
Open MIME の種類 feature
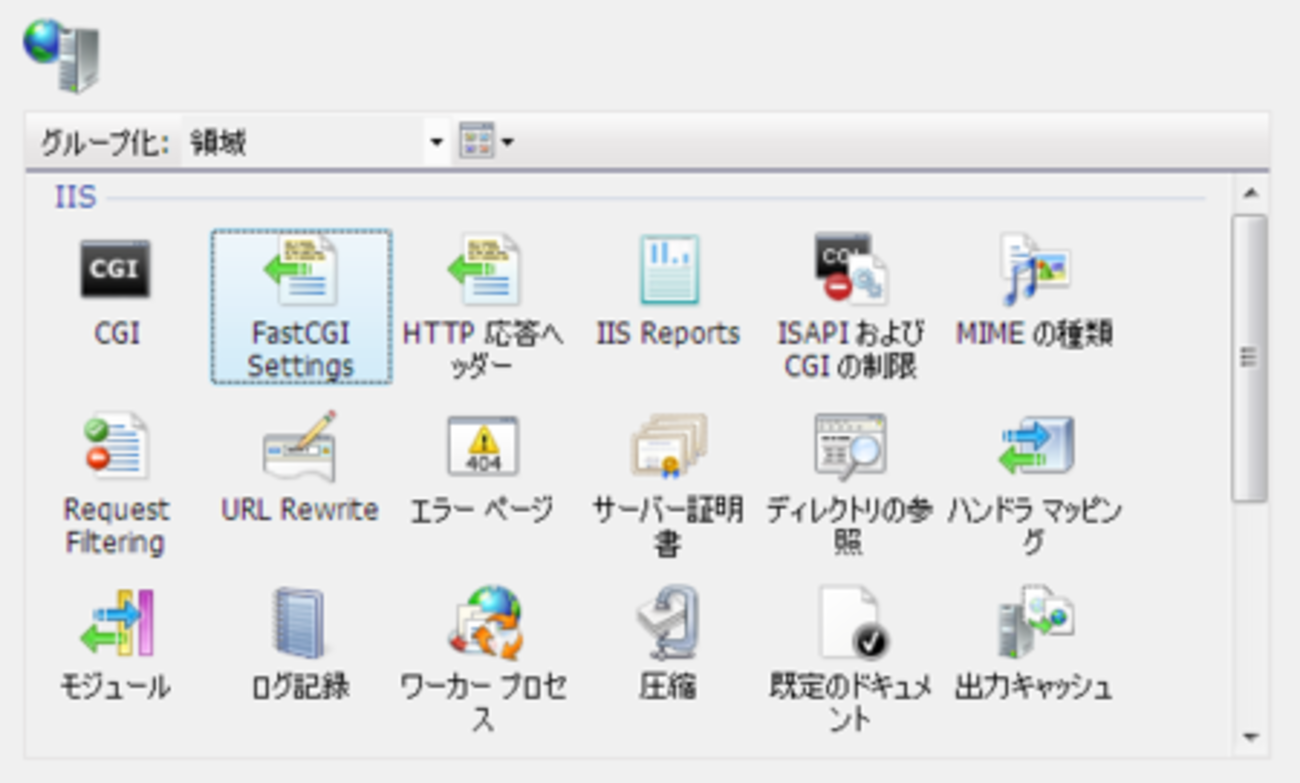click(1034, 269)
